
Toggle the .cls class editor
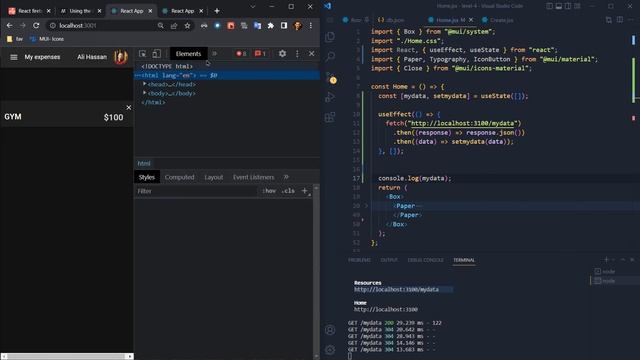288,191
